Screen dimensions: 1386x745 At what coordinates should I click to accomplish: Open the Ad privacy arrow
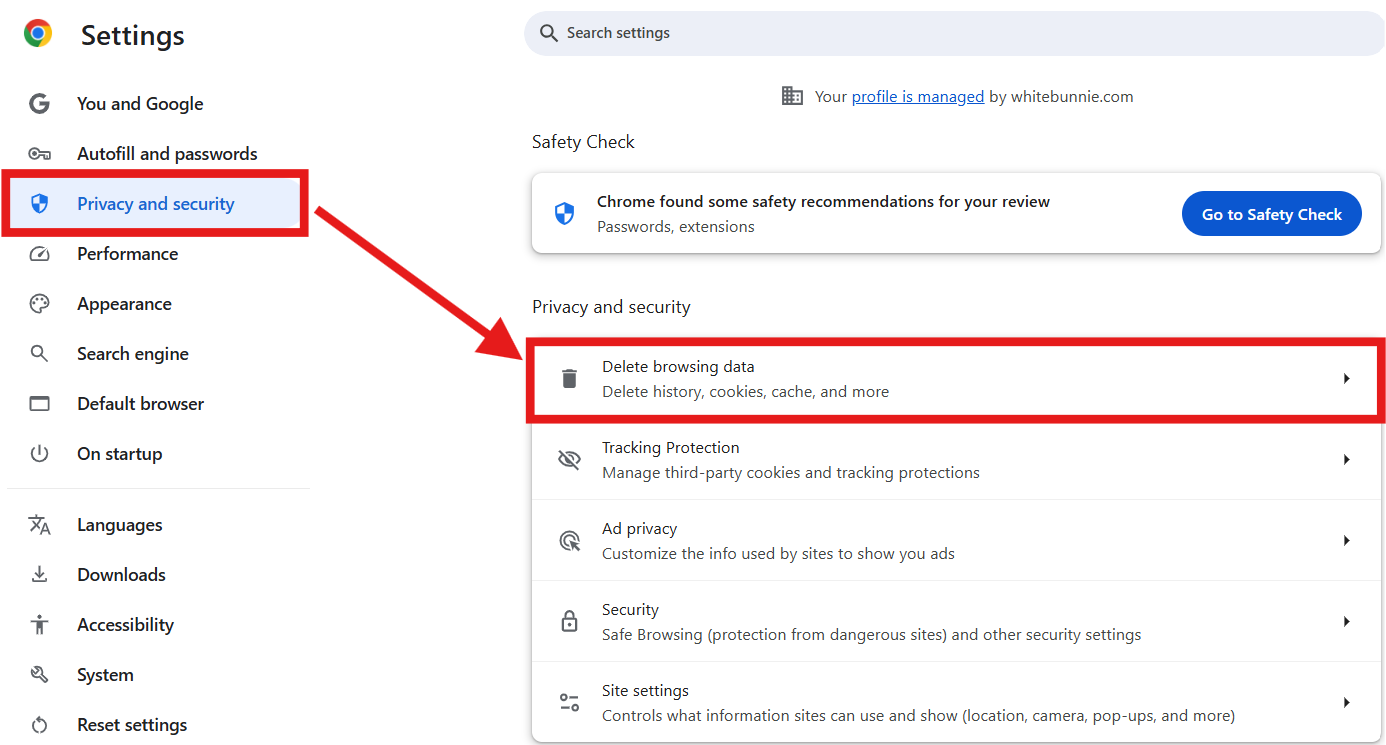pos(1346,541)
